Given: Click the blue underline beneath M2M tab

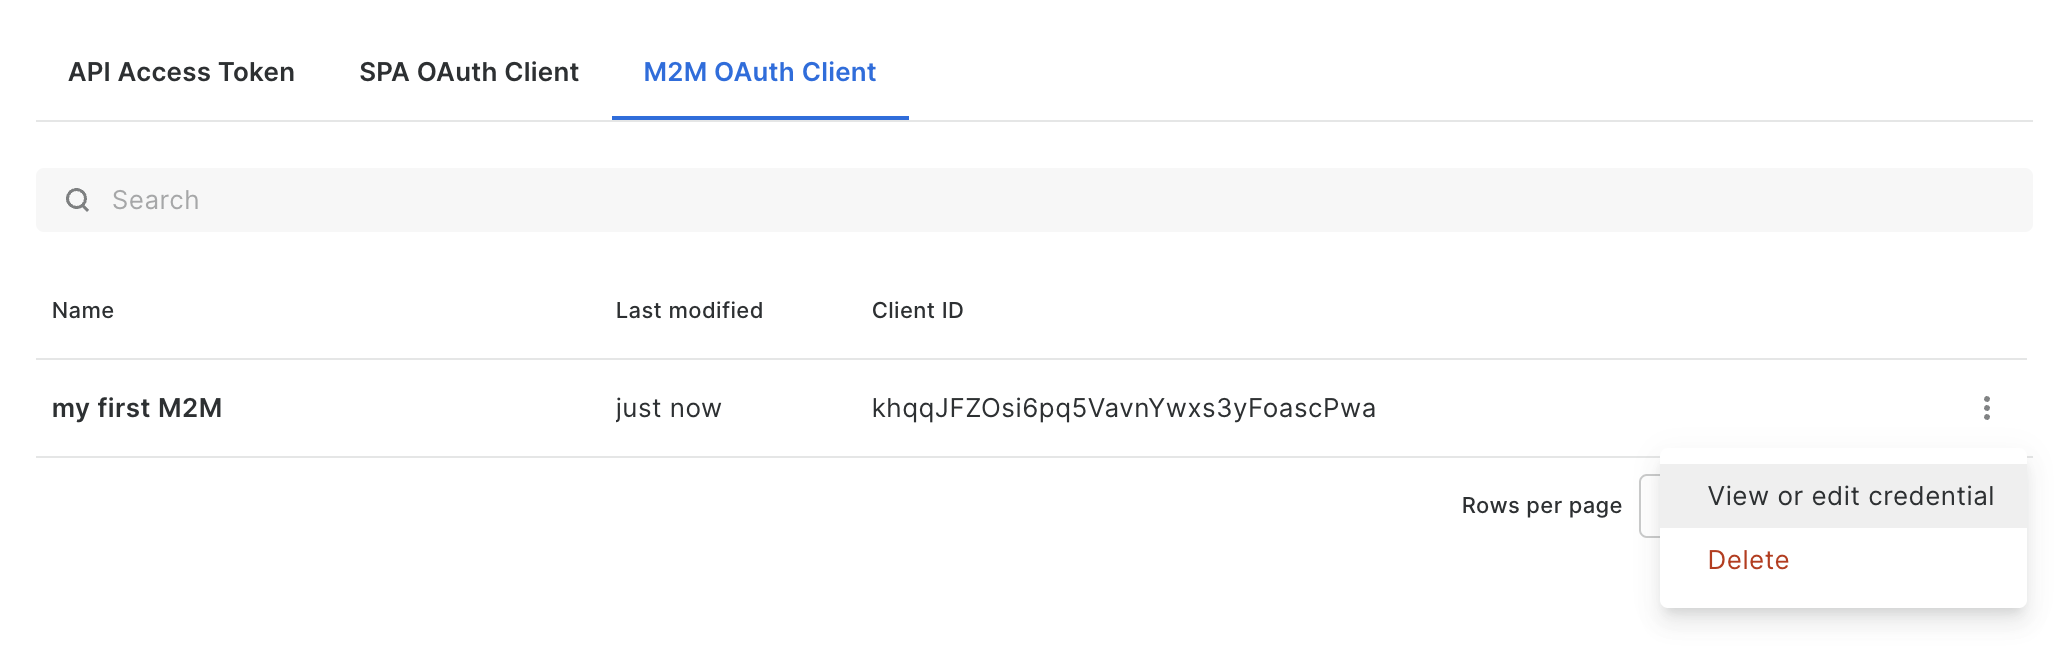Looking at the screenshot, I should tap(760, 118).
